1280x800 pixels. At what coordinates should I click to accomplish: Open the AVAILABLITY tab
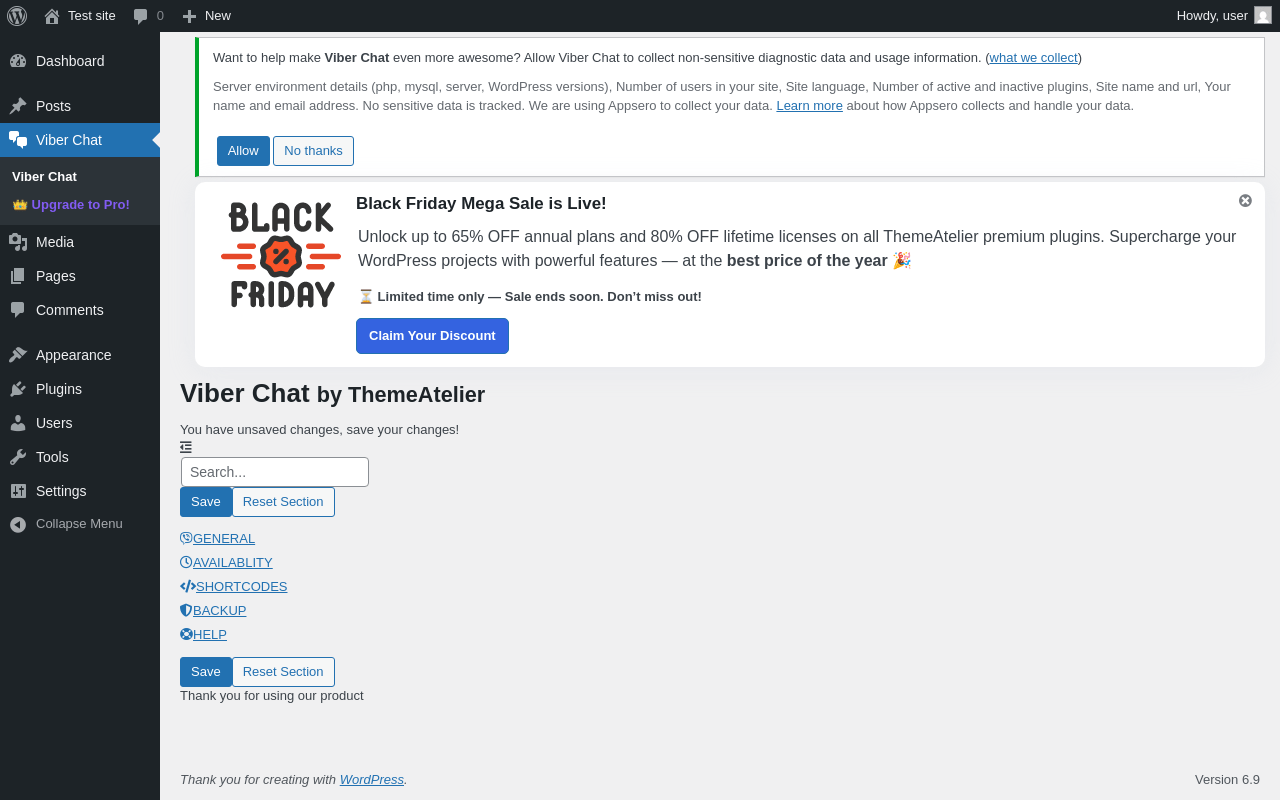[x=233, y=562]
